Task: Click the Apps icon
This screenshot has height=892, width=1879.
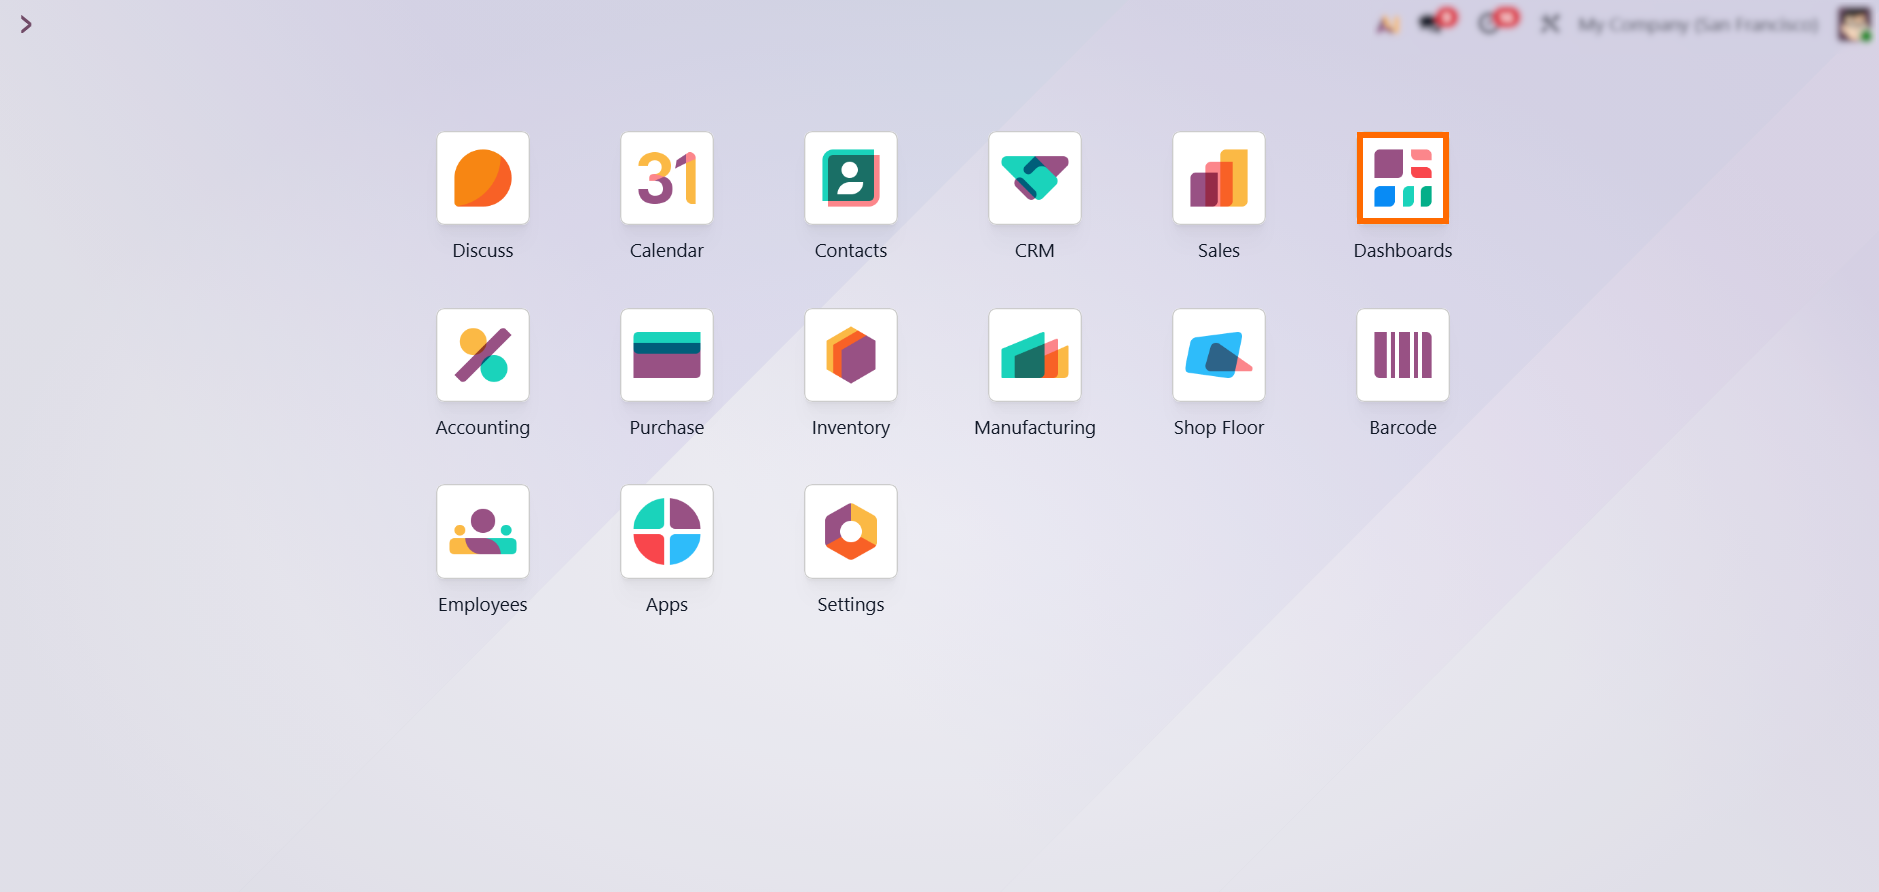Action: pos(666,532)
